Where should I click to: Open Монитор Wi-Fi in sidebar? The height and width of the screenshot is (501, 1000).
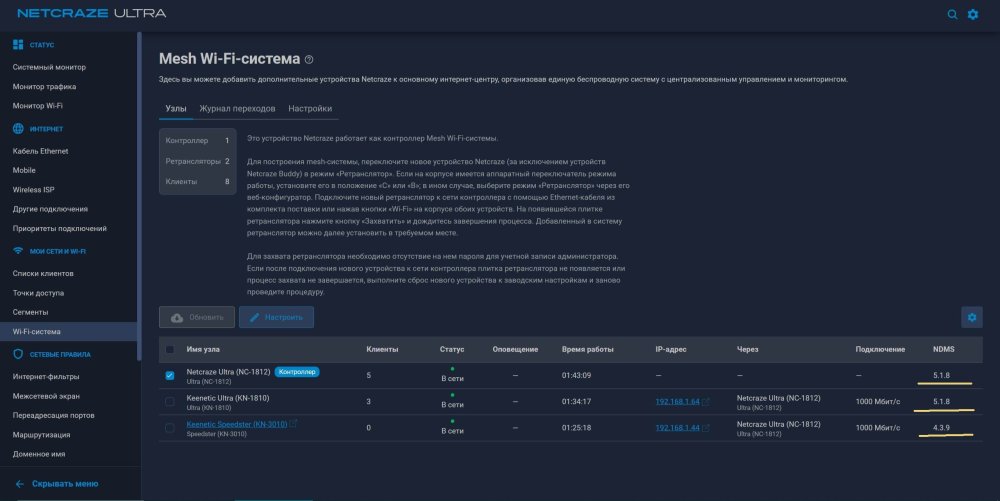[38, 105]
